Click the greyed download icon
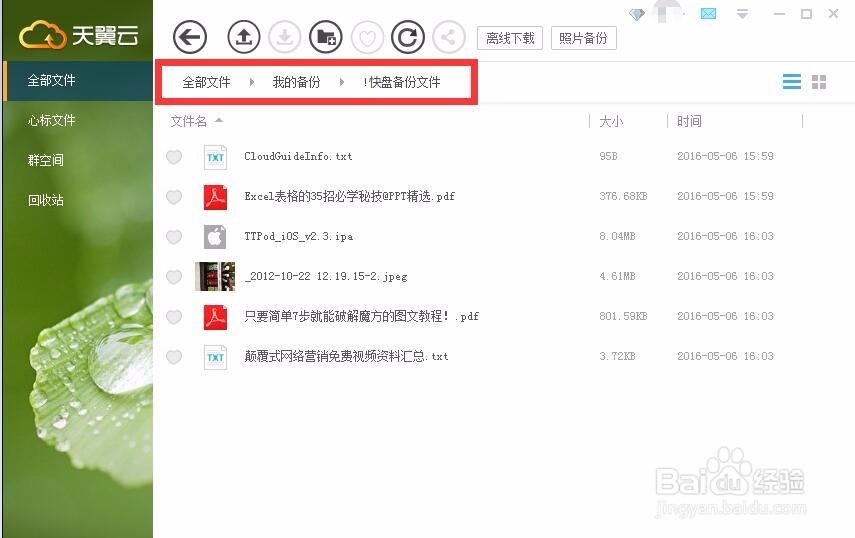The height and width of the screenshot is (538, 855). click(x=285, y=37)
